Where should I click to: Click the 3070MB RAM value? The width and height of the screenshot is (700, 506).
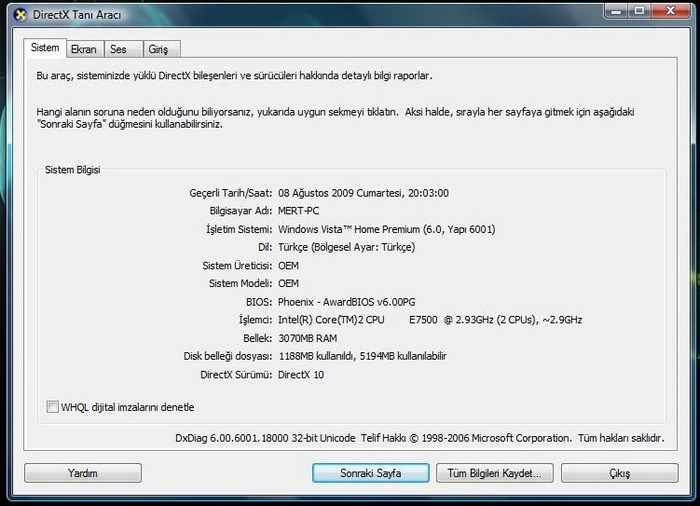click(308, 338)
